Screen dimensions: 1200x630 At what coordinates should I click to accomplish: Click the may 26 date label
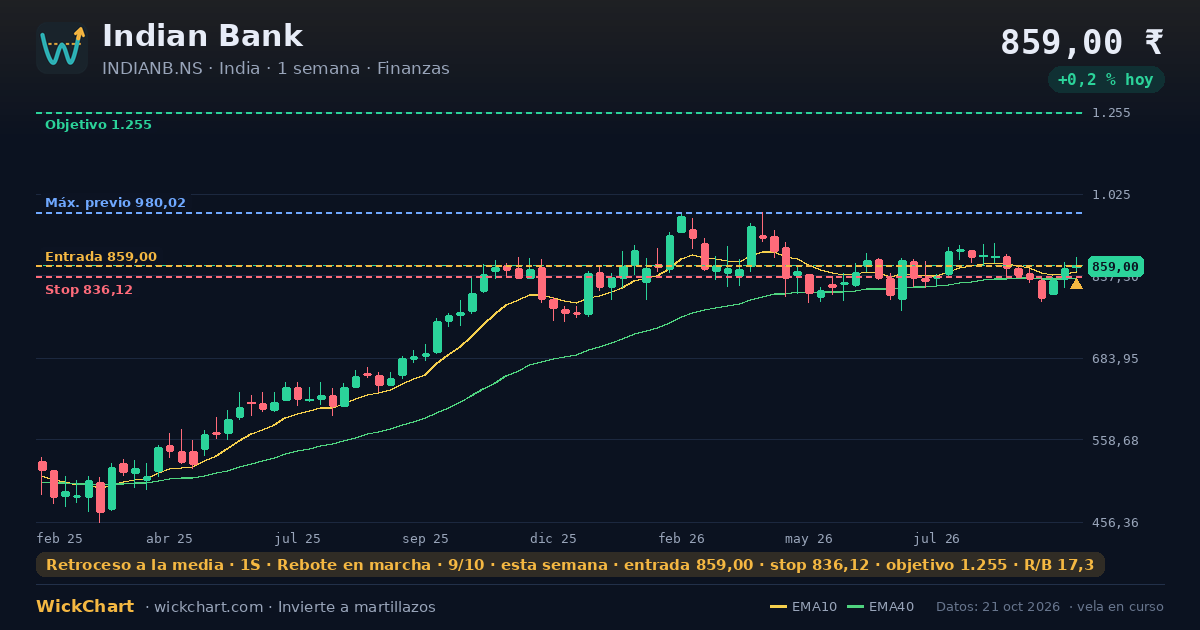[809, 538]
